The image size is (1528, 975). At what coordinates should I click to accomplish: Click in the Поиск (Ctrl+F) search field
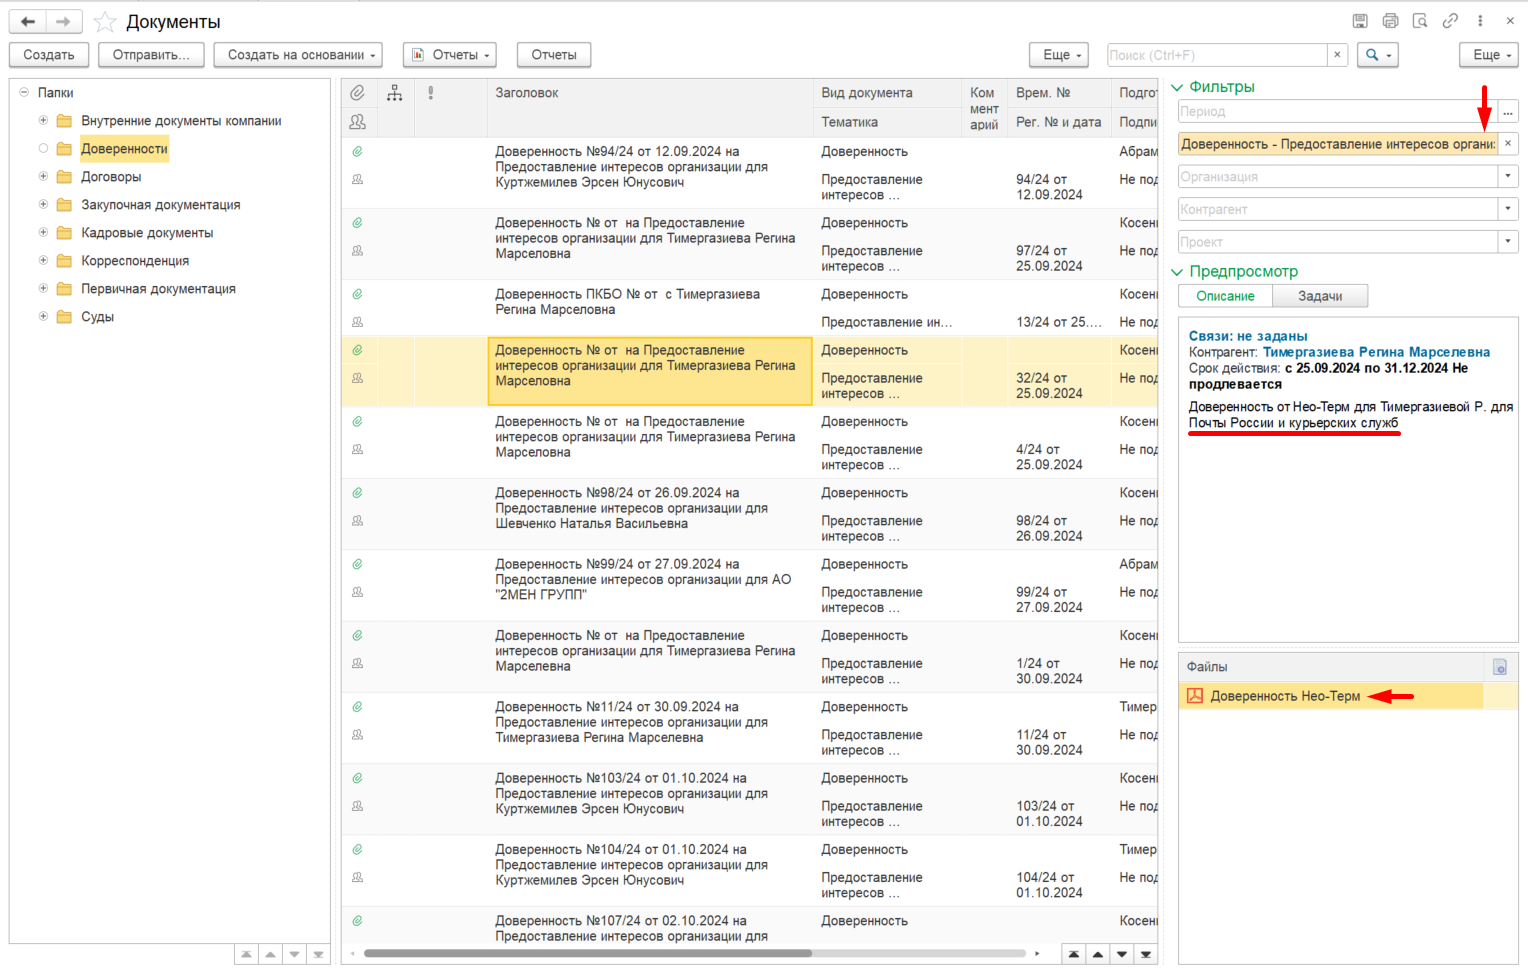pyautogui.click(x=1217, y=55)
